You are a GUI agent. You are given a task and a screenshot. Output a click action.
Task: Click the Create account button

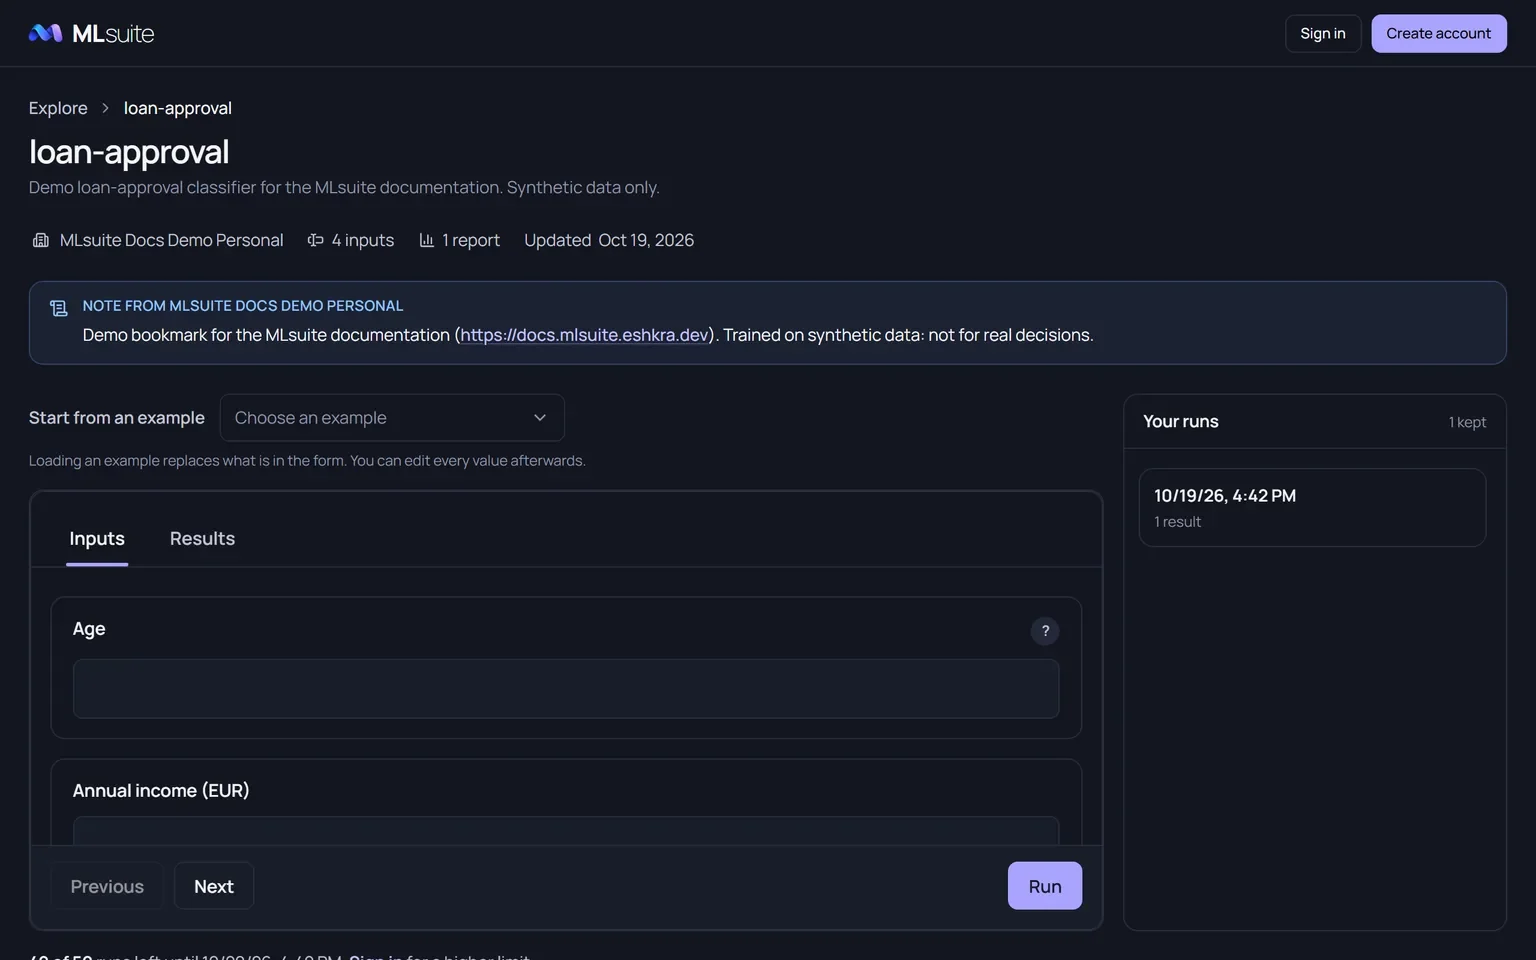coord(1438,33)
